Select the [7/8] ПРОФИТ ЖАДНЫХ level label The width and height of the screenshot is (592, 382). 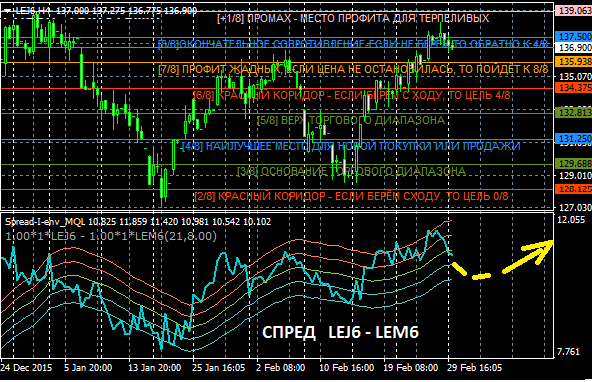(353, 69)
